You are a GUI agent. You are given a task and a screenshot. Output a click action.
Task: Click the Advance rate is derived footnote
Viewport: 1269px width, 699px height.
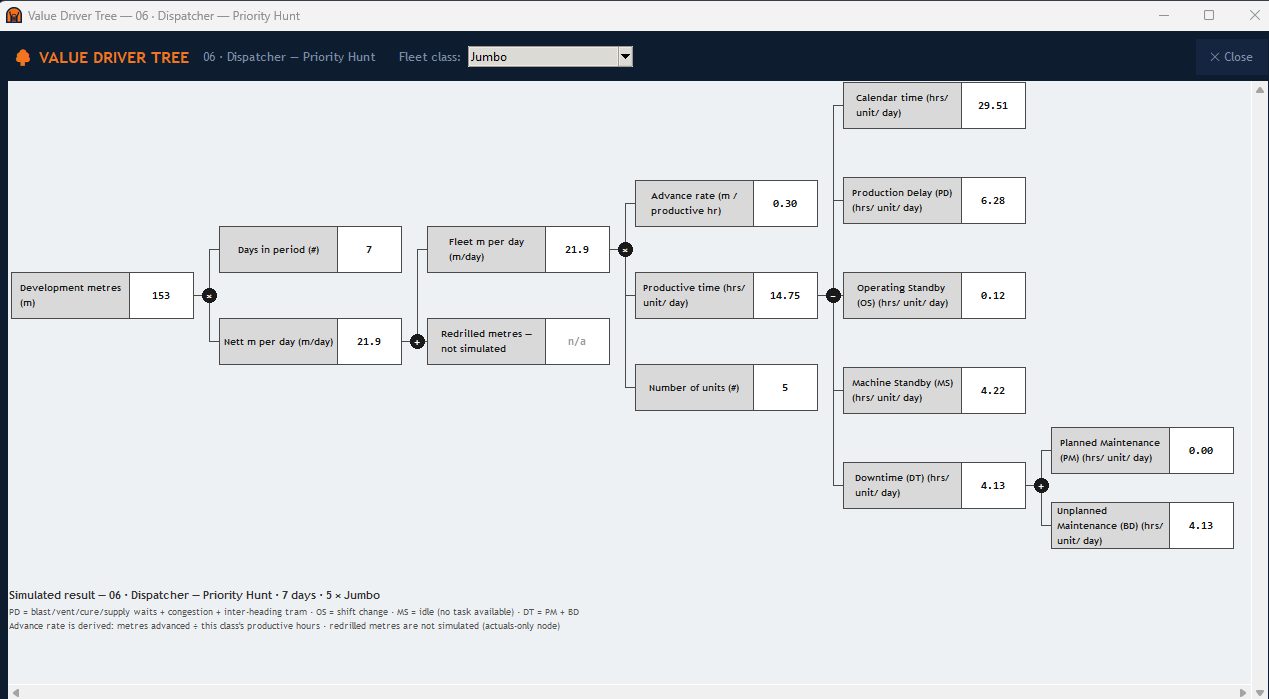pos(284,626)
